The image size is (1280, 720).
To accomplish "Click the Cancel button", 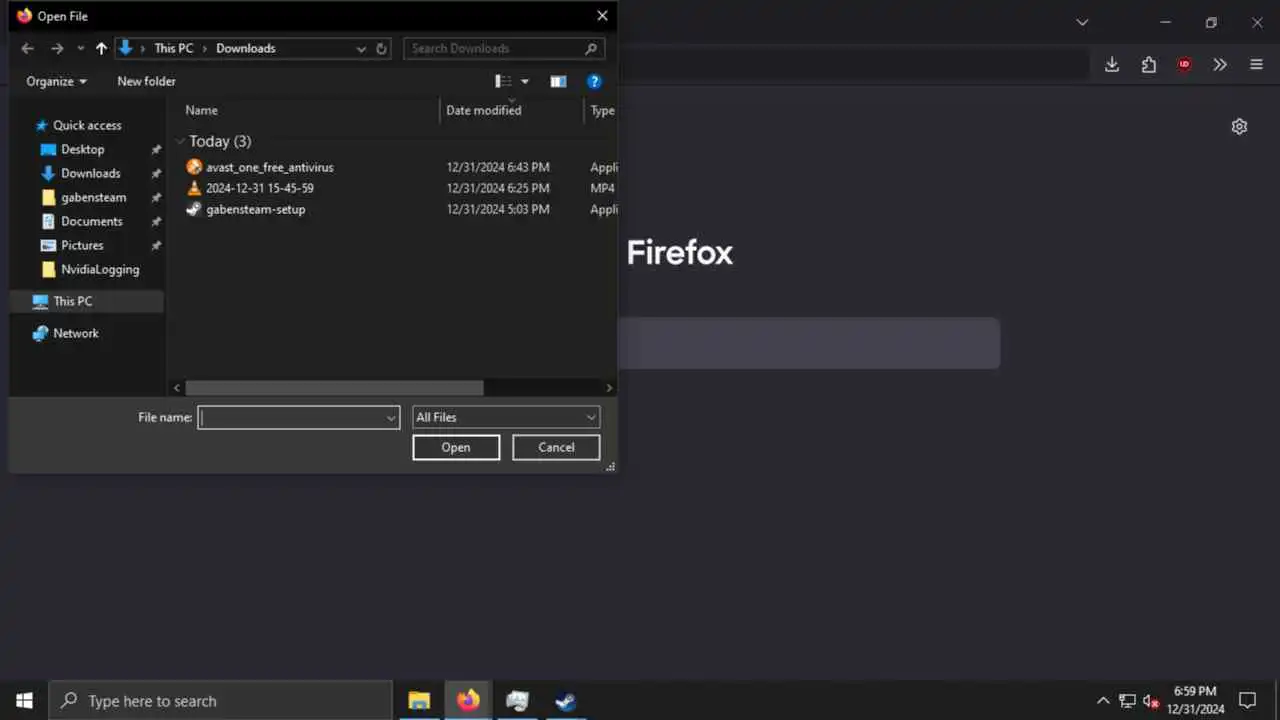I will tap(556, 447).
